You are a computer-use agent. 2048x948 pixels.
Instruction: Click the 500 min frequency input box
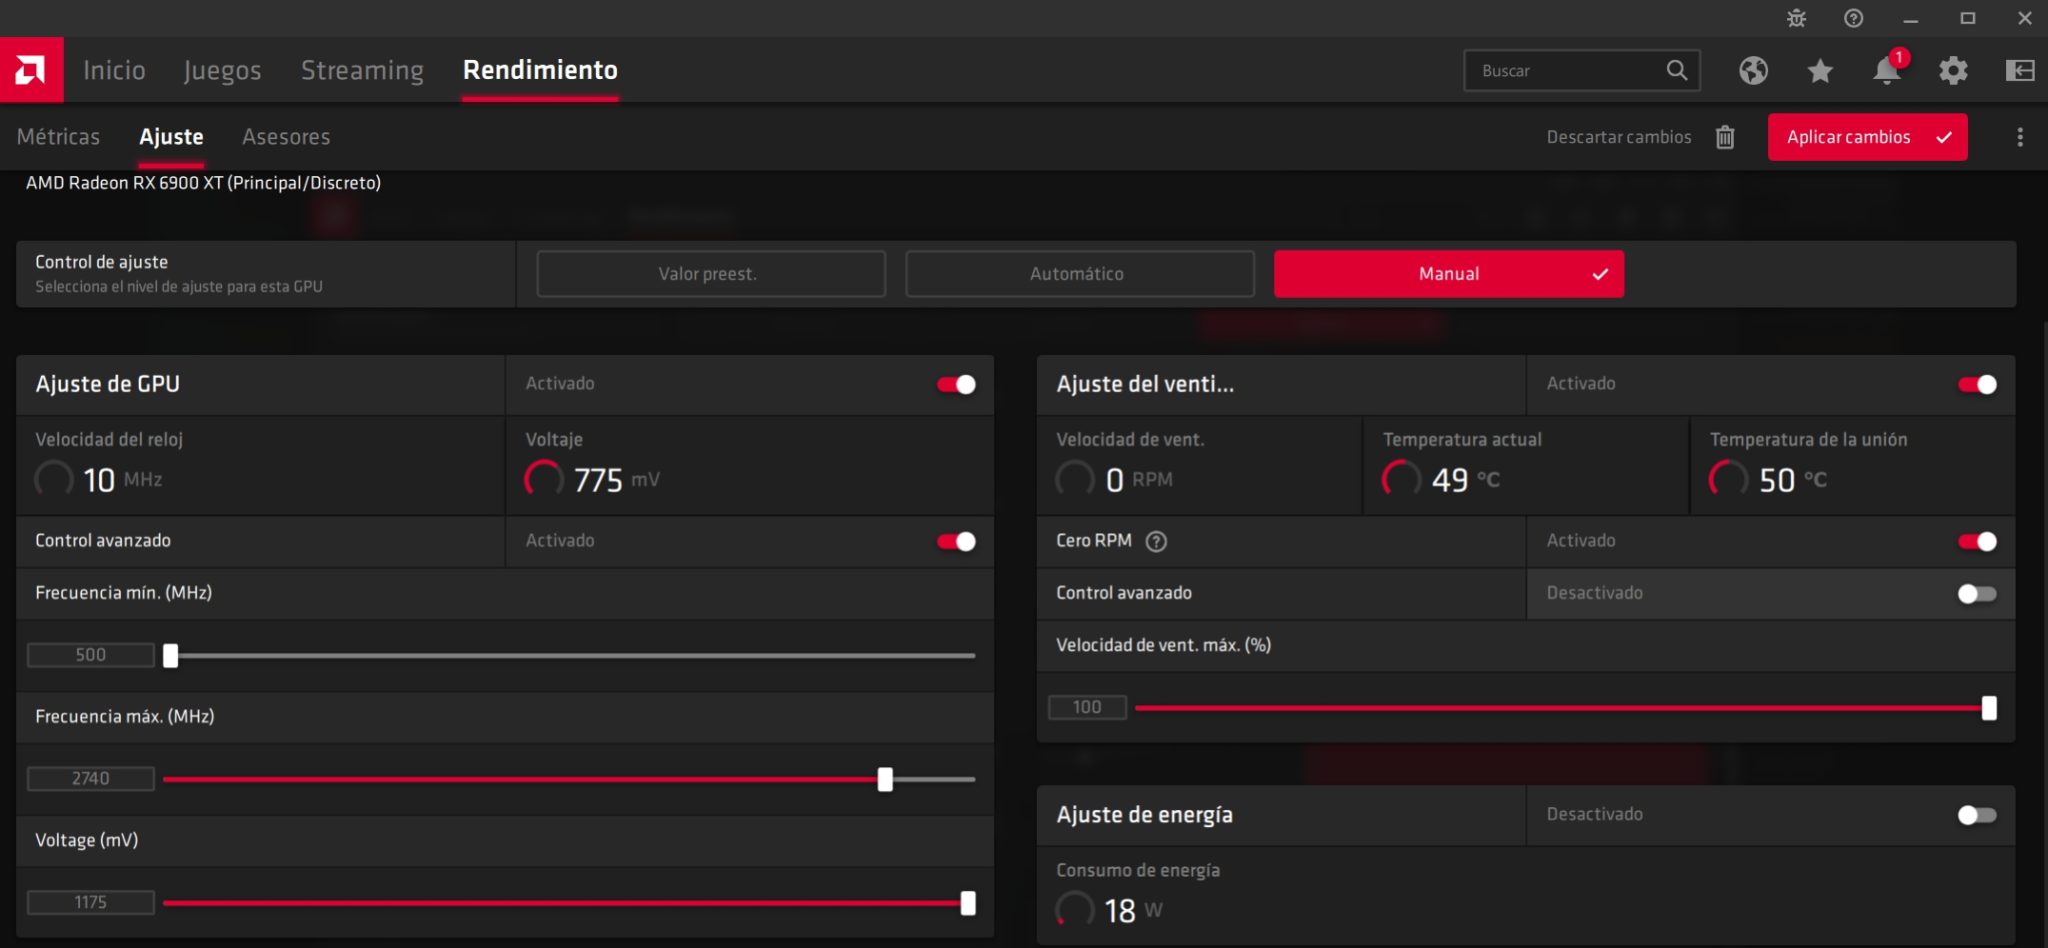tap(91, 655)
